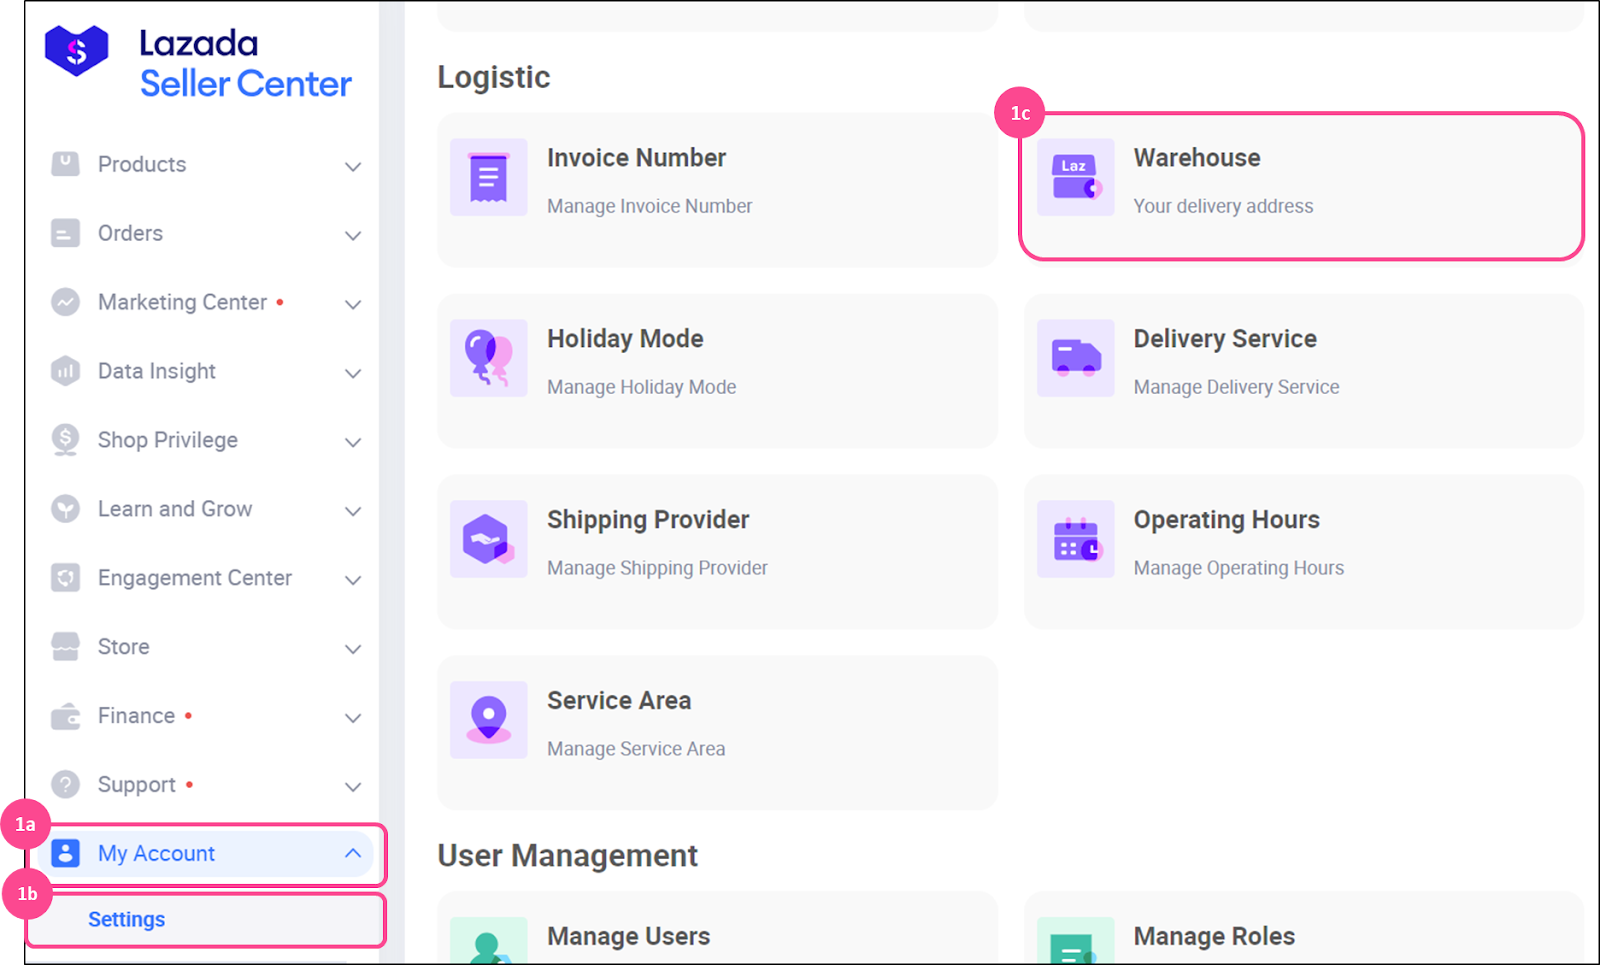Expand the Marketing Center chevron
Image resolution: width=1600 pixels, height=965 pixels.
353,304
